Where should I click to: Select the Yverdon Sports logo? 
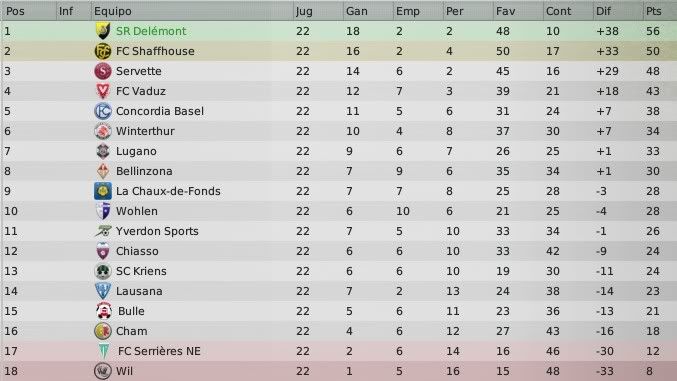point(103,231)
